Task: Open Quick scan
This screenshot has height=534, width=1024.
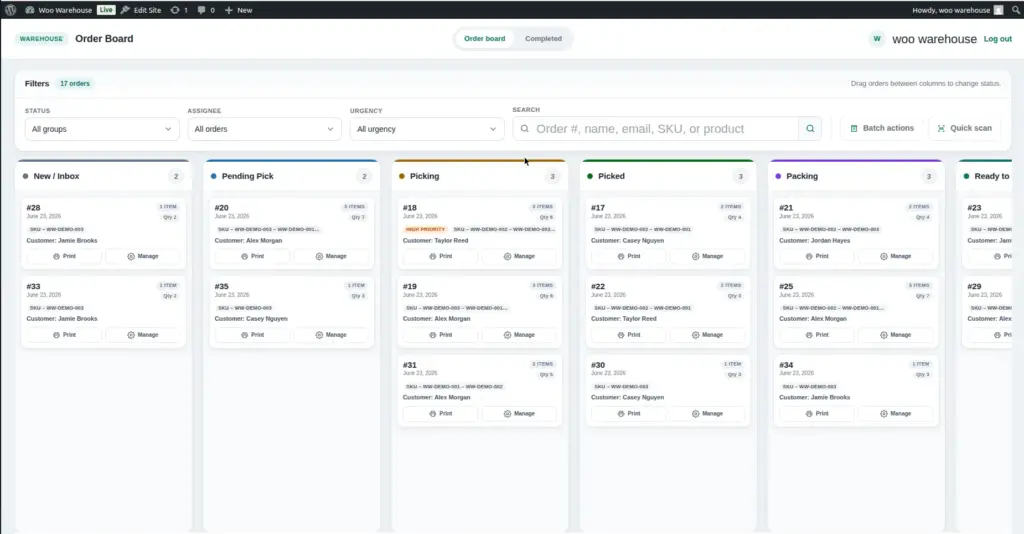Action: [x=965, y=128]
